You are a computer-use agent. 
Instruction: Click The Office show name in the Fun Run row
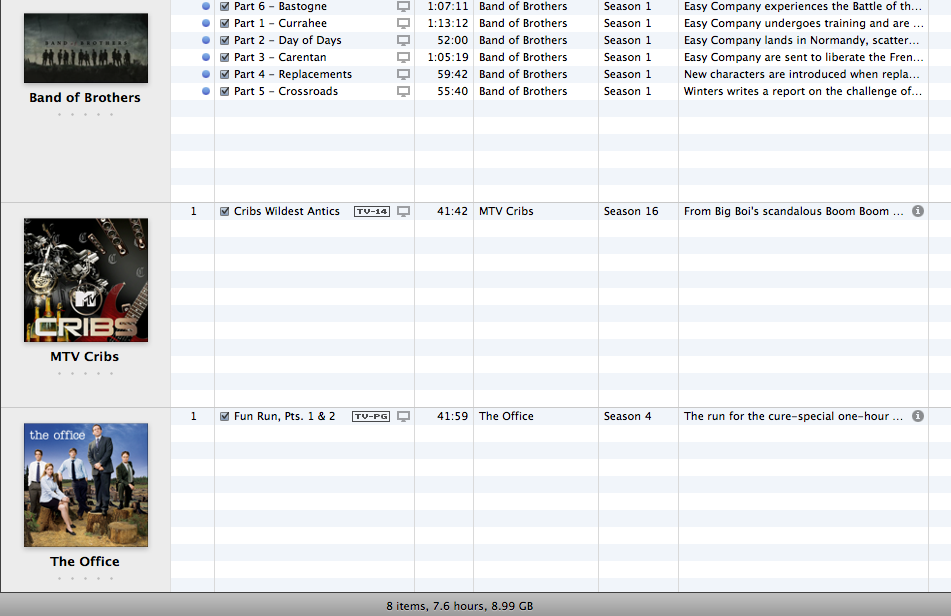[x=506, y=416]
